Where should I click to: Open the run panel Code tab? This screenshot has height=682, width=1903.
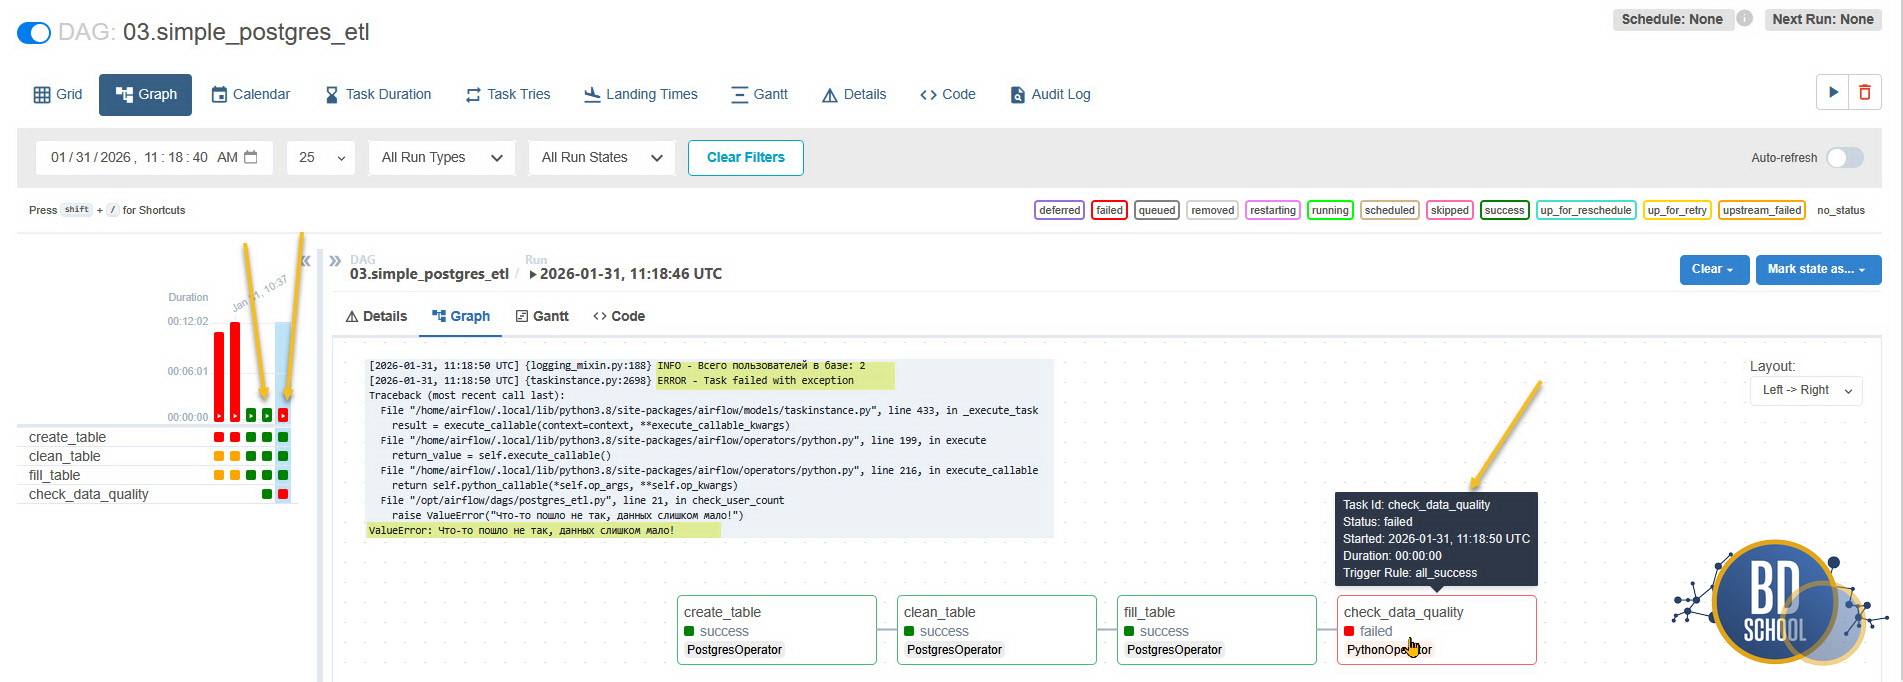[619, 316]
